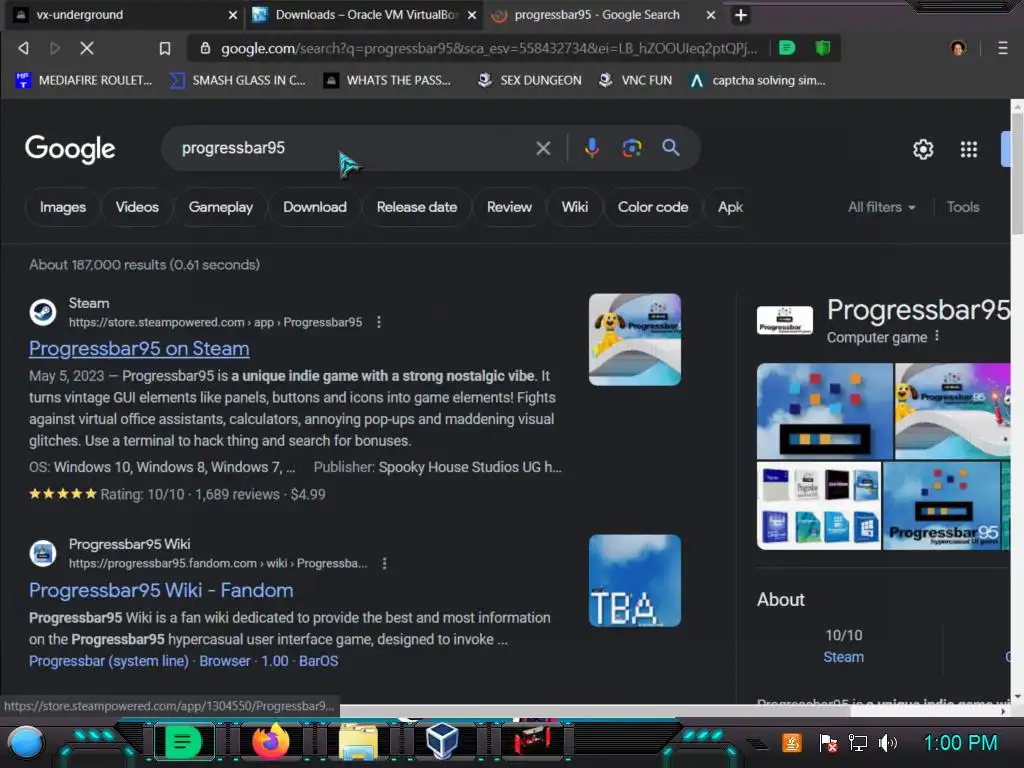This screenshot has height=768, width=1024.
Task: Click the volume speaker tray icon
Action: point(888,743)
